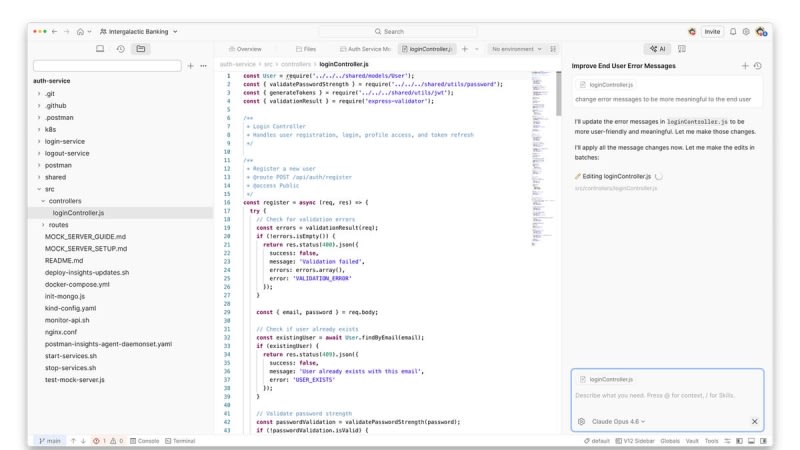Viewport: 800px width, 450px height.
Task: Open the Intergalactic Banking workspace dropdown
Action: (x=138, y=31)
